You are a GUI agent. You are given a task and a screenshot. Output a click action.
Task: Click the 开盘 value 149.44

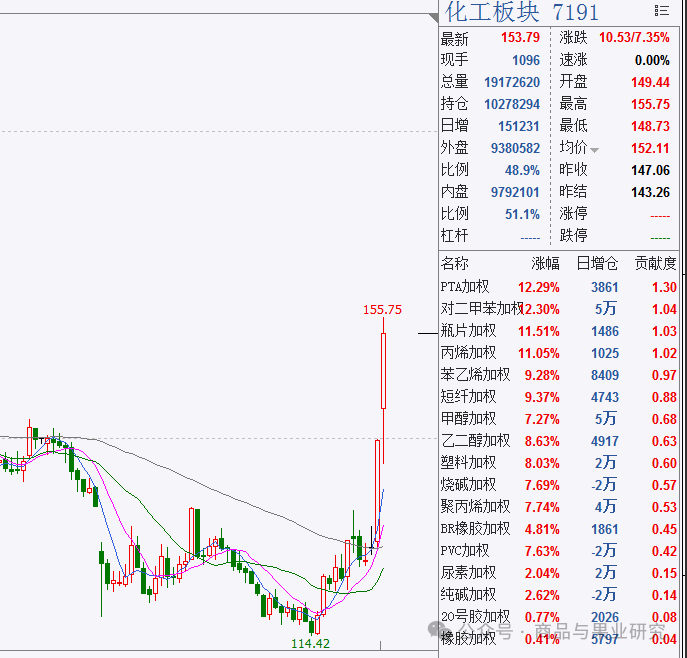(650, 82)
